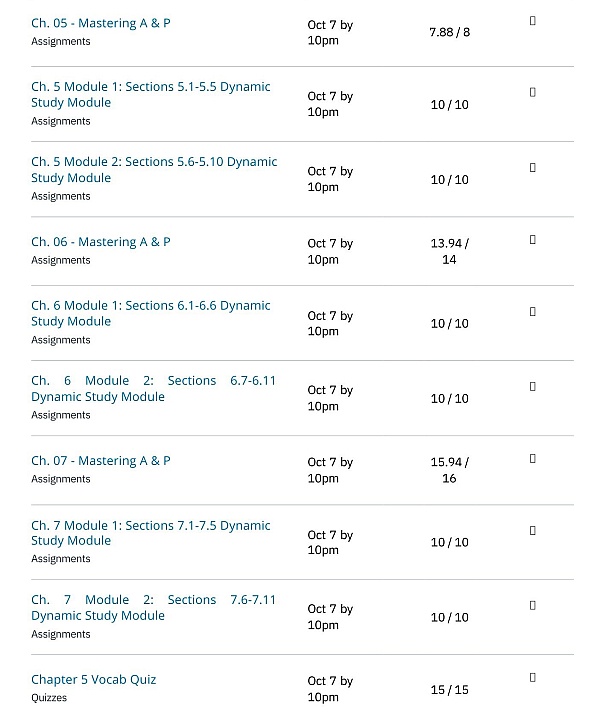Open the Chapter 5 Vocab Quiz link
600x717 pixels.
pyautogui.click(x=93, y=680)
